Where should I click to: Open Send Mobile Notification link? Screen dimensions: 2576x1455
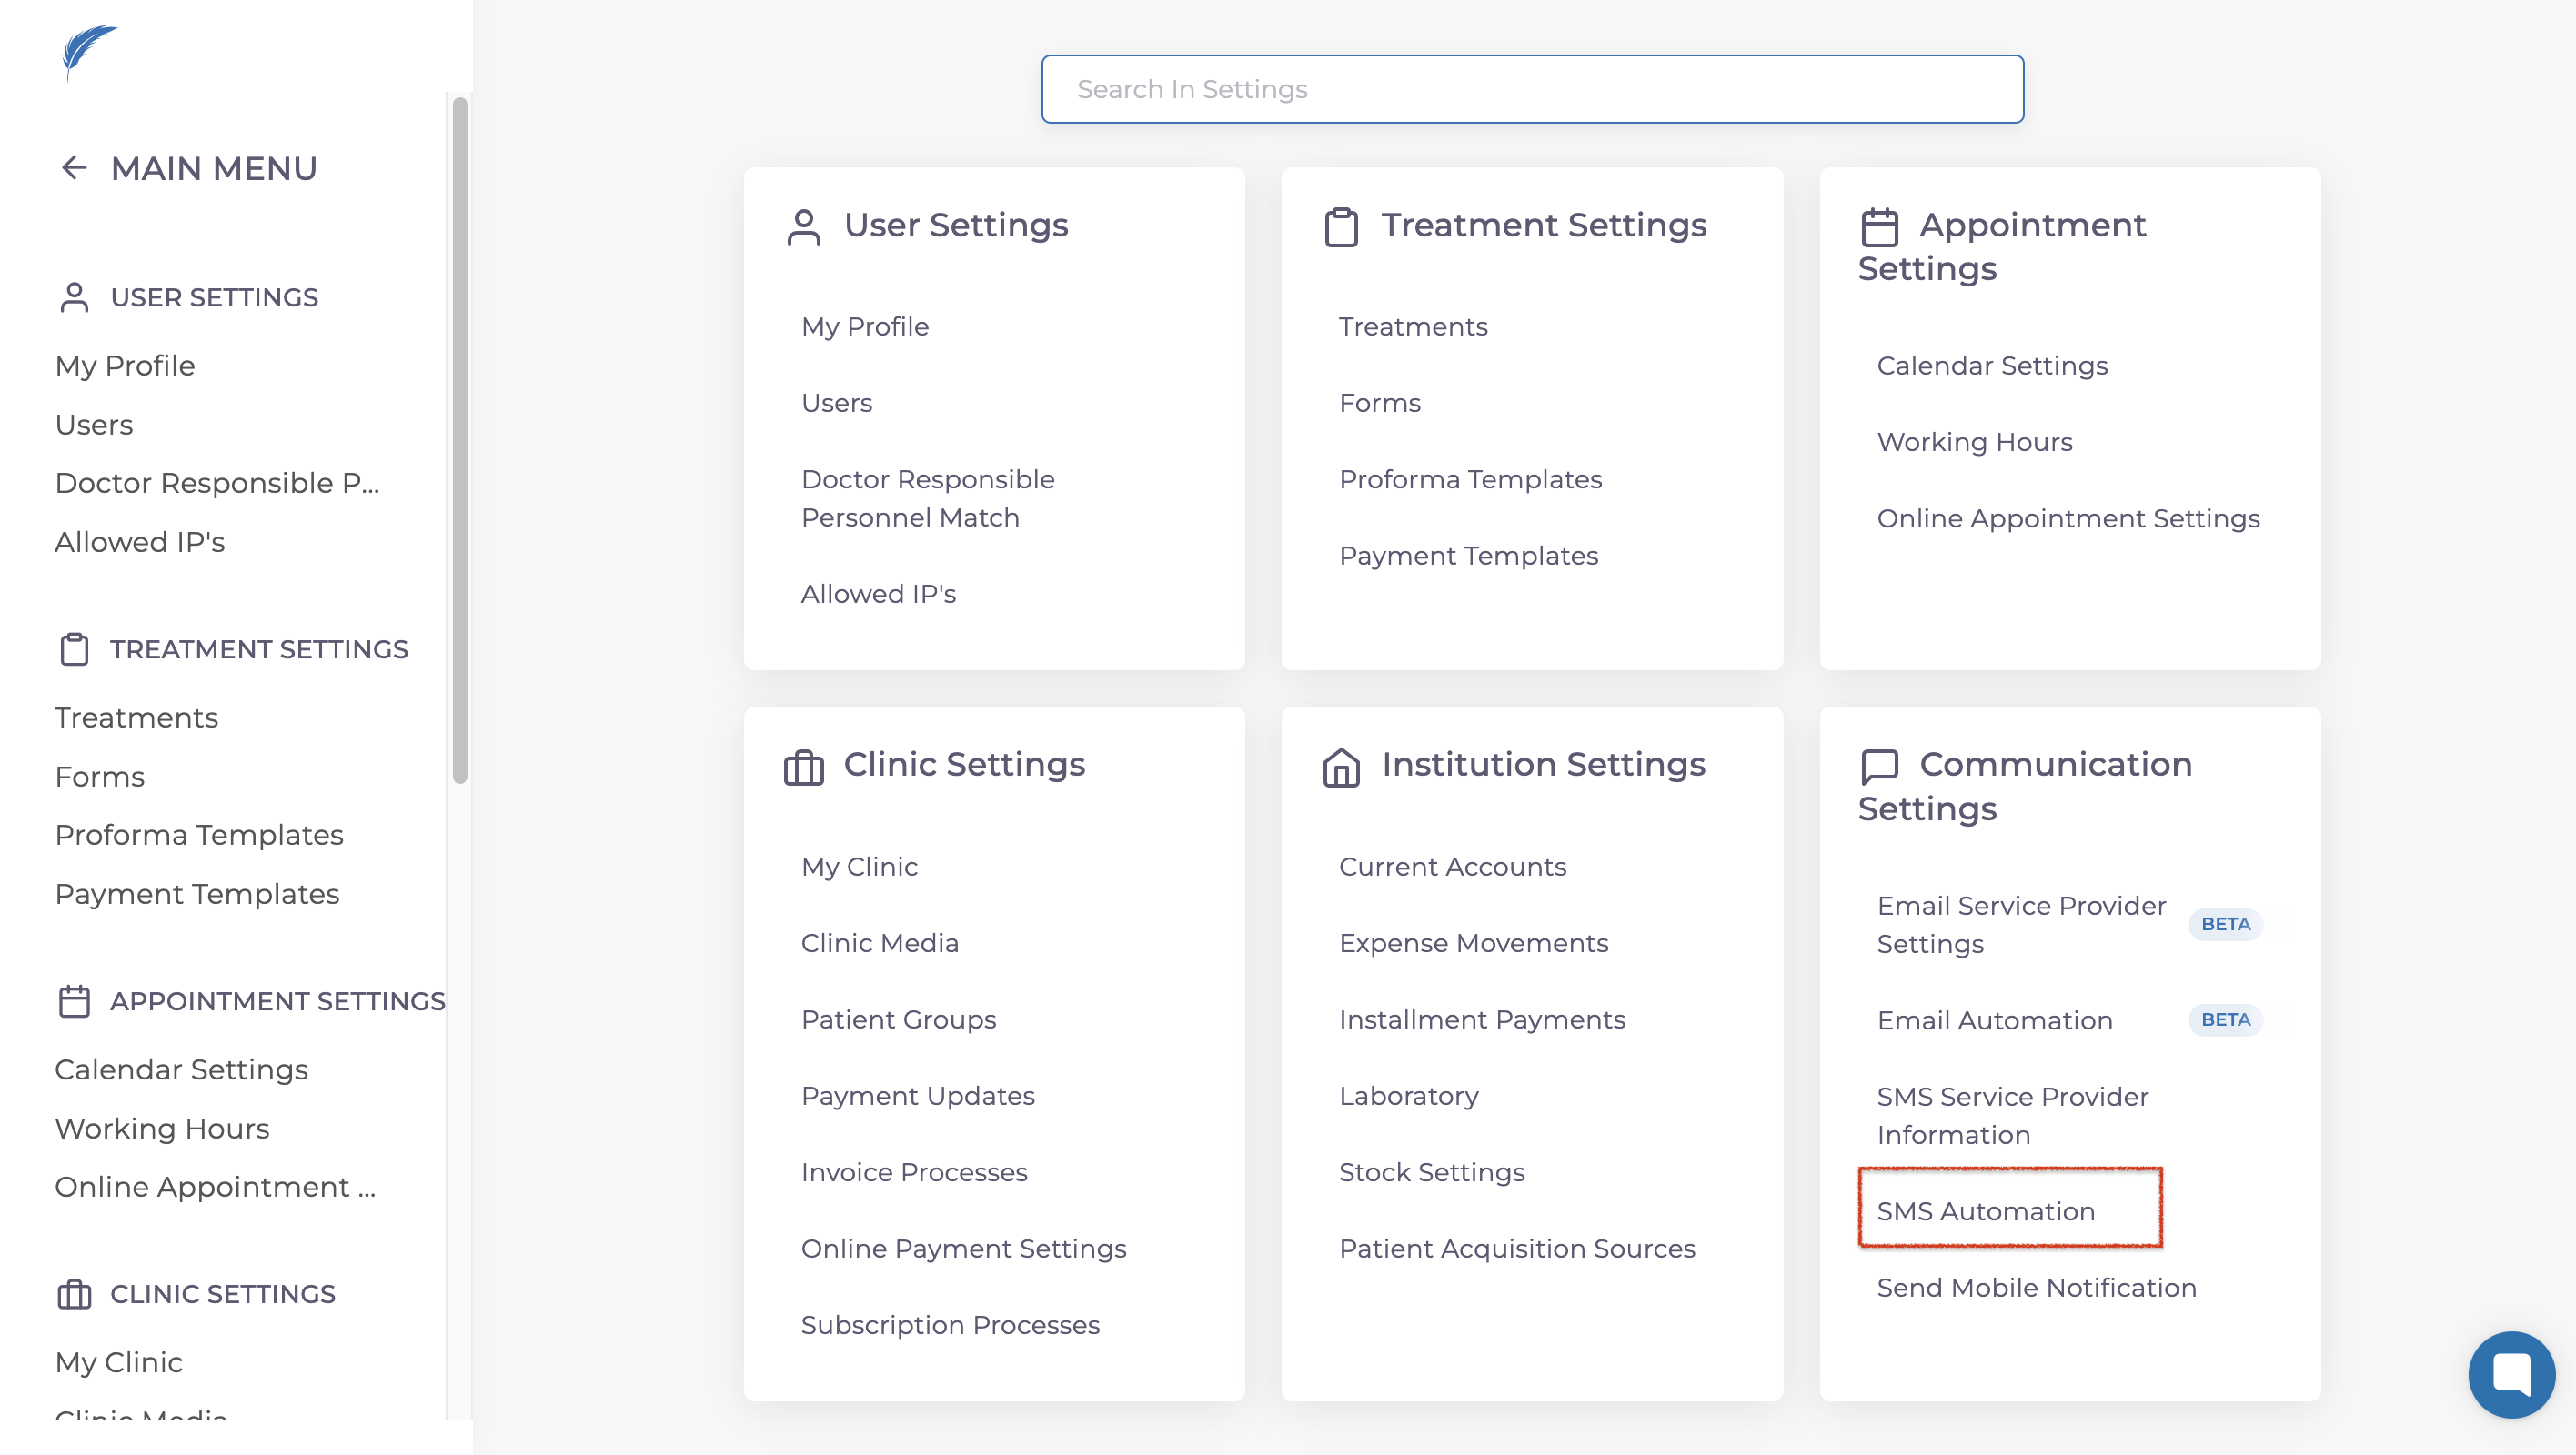click(x=2036, y=1287)
